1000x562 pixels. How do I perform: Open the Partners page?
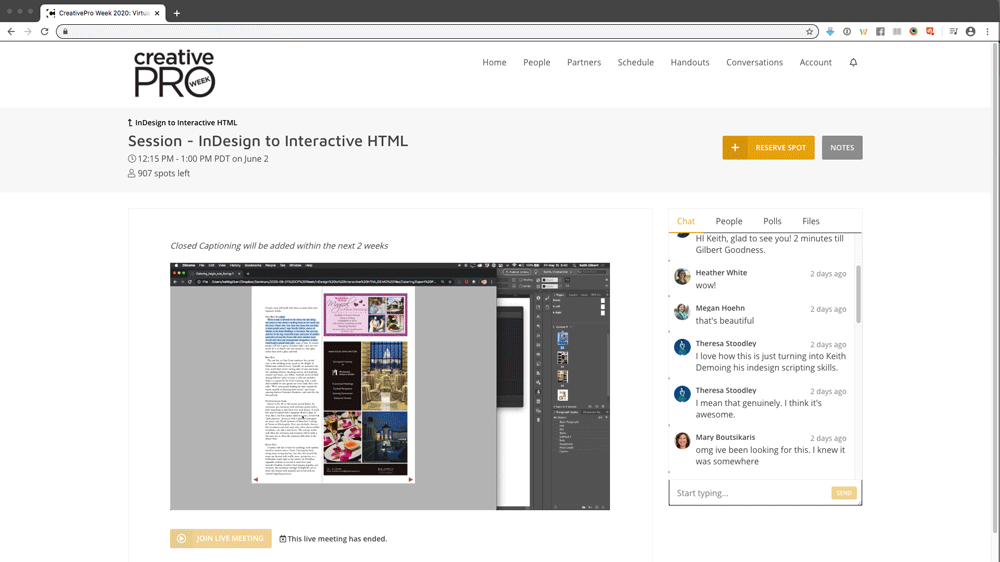tap(584, 62)
